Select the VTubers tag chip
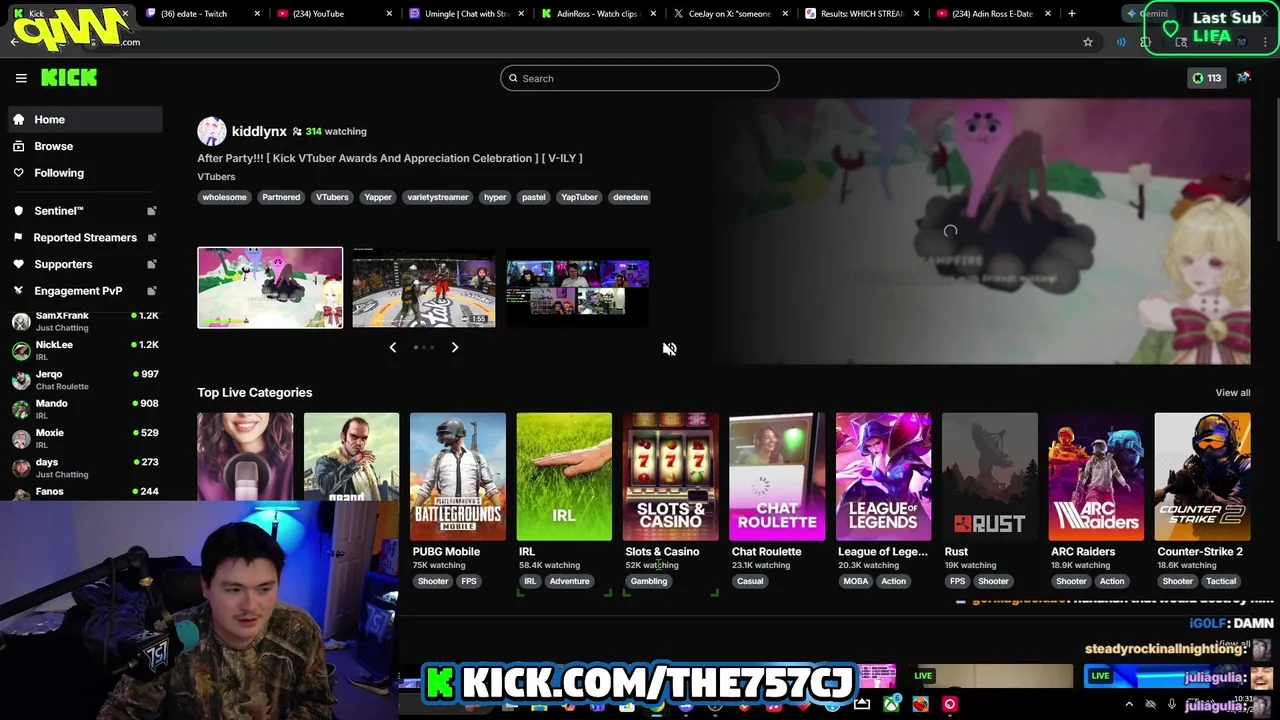 332,197
